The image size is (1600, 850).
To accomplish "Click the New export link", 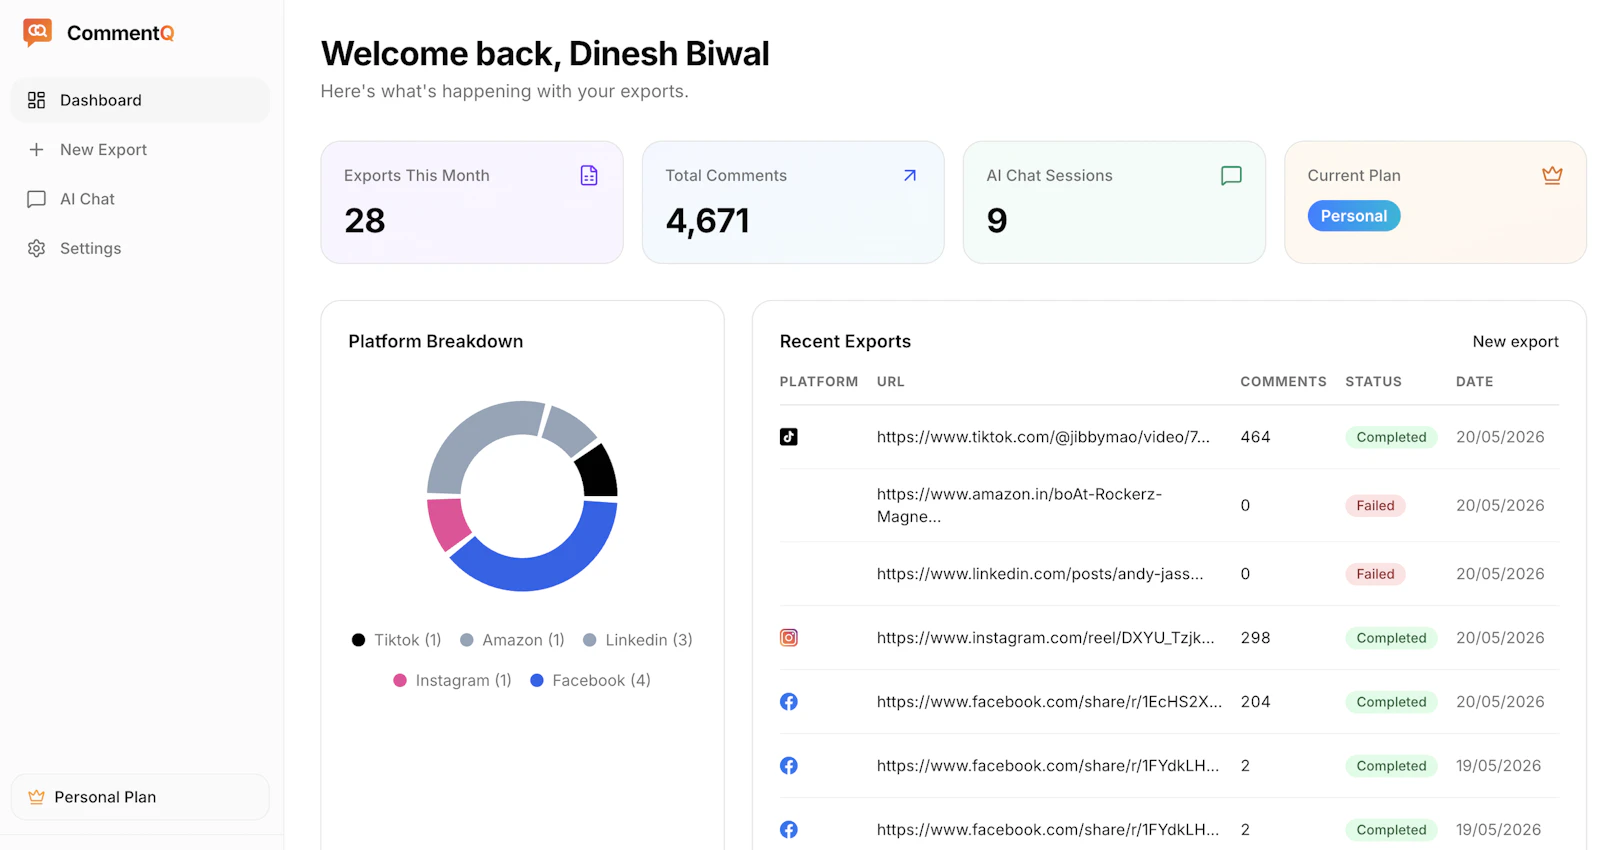I will pos(1515,342).
